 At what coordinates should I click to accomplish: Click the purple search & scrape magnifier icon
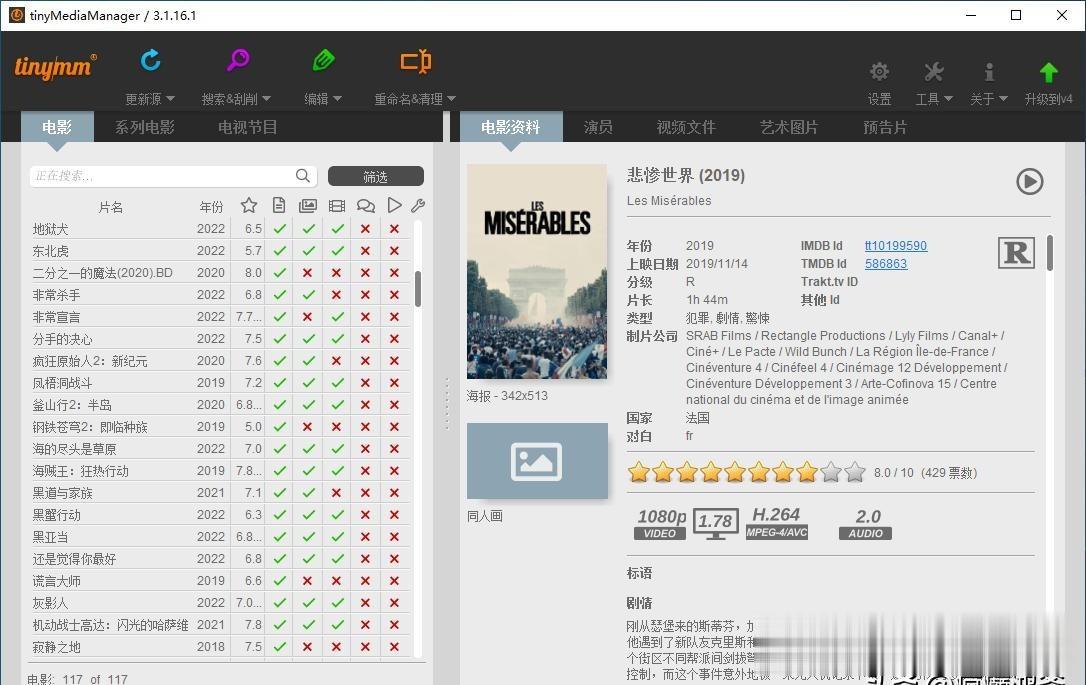(x=238, y=60)
